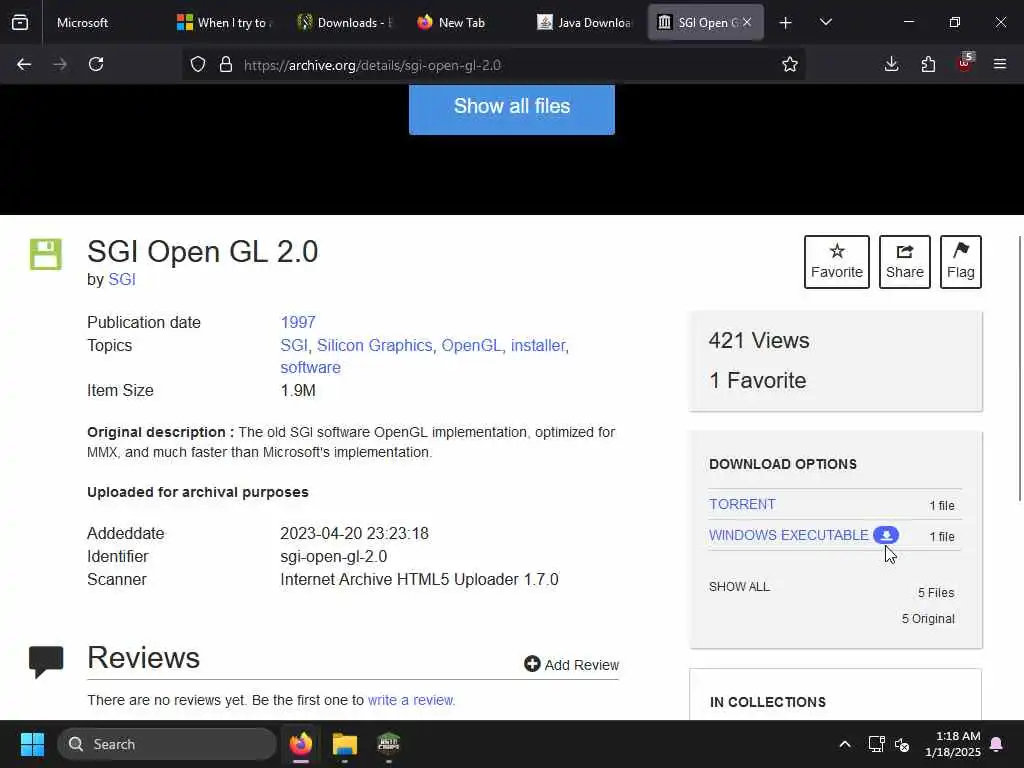1024x768 pixels.
Task: Click the forward navigation arrow
Action: point(60,65)
